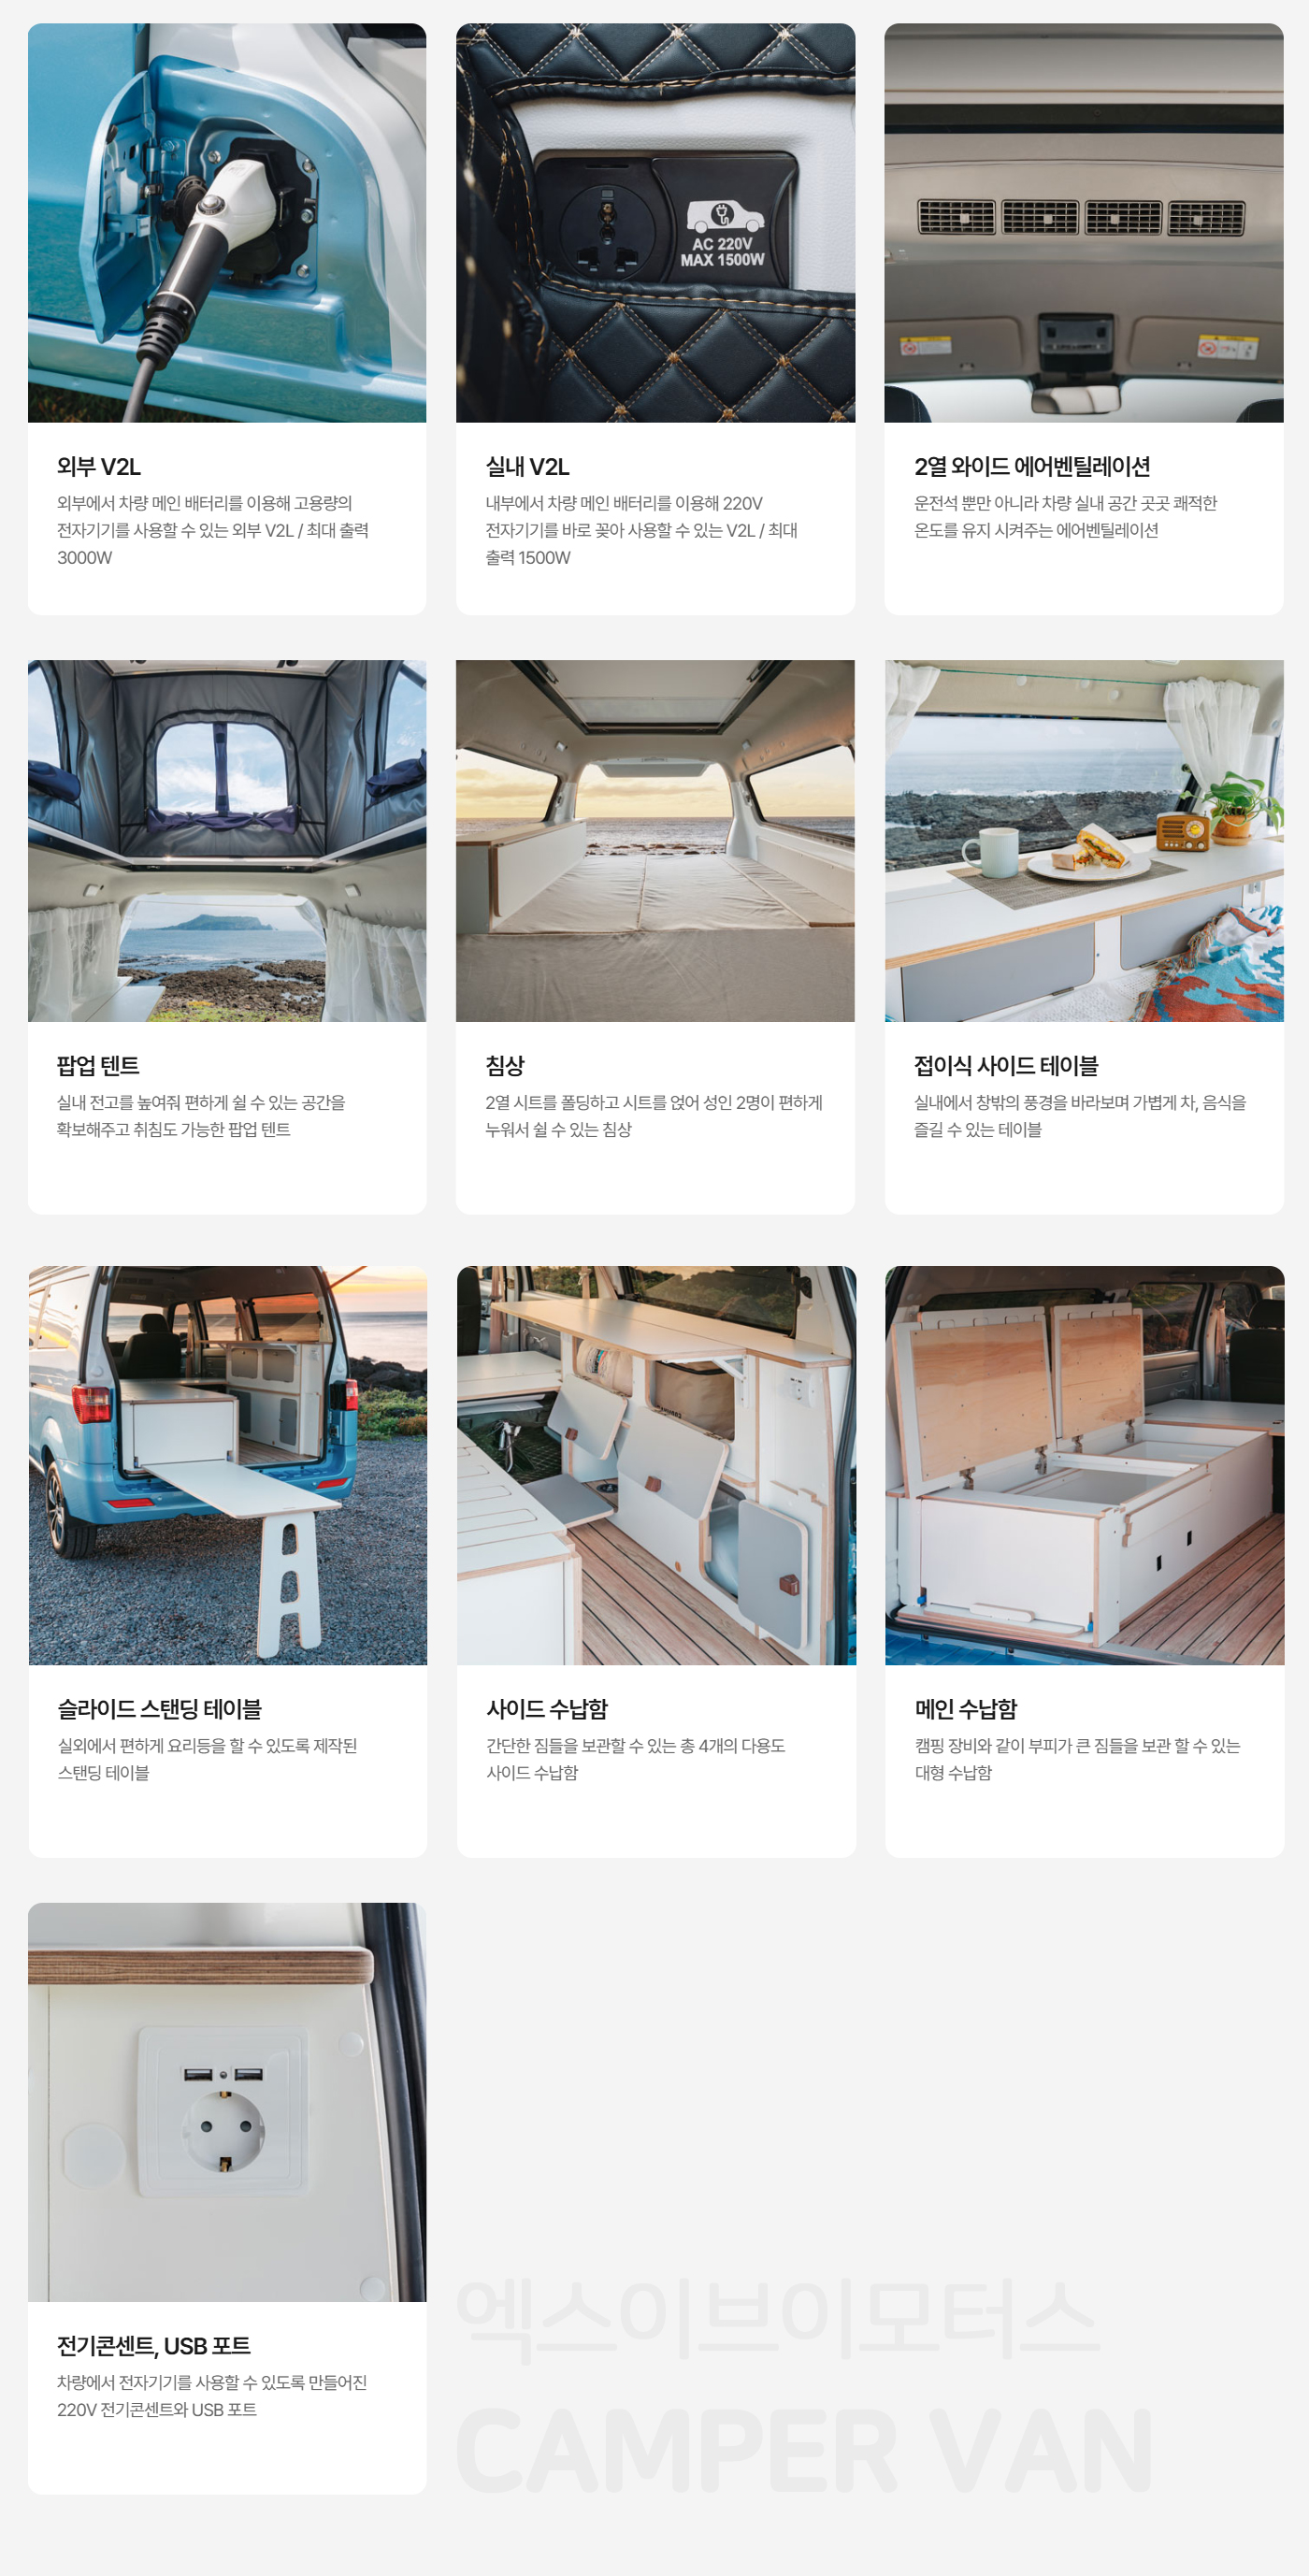Select the 슬라이드 스탠딩 테이블 title
This screenshot has height=2576, width=1309.
[x=159, y=1709]
